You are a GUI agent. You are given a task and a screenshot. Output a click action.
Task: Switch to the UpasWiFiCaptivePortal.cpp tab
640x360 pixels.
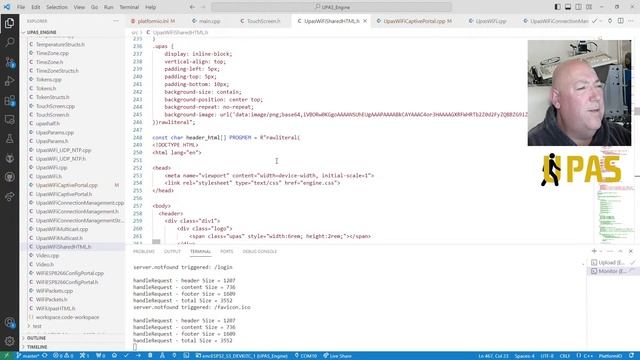(414, 21)
